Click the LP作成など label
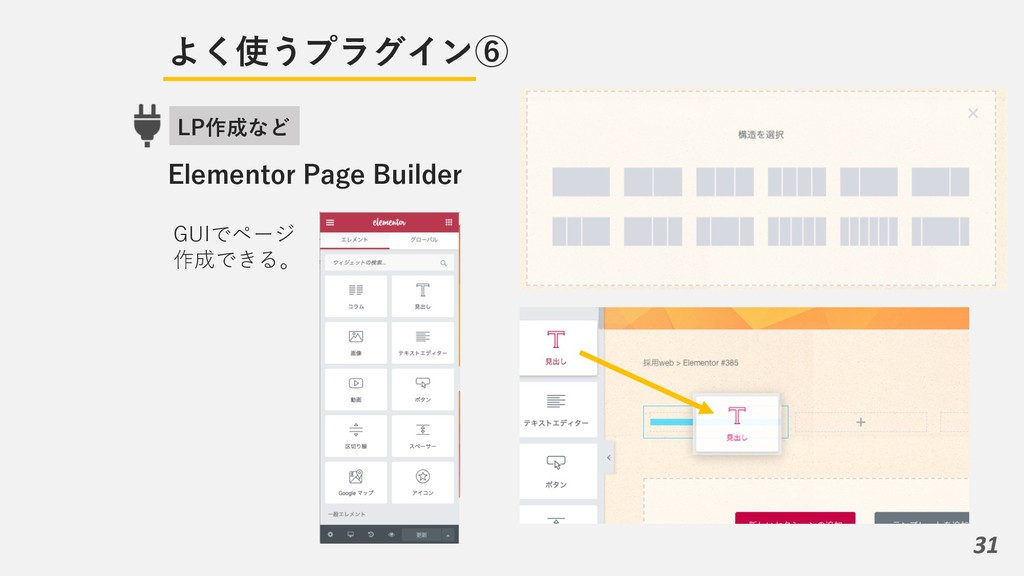Image resolution: width=1024 pixels, height=576 pixels. 234,126
